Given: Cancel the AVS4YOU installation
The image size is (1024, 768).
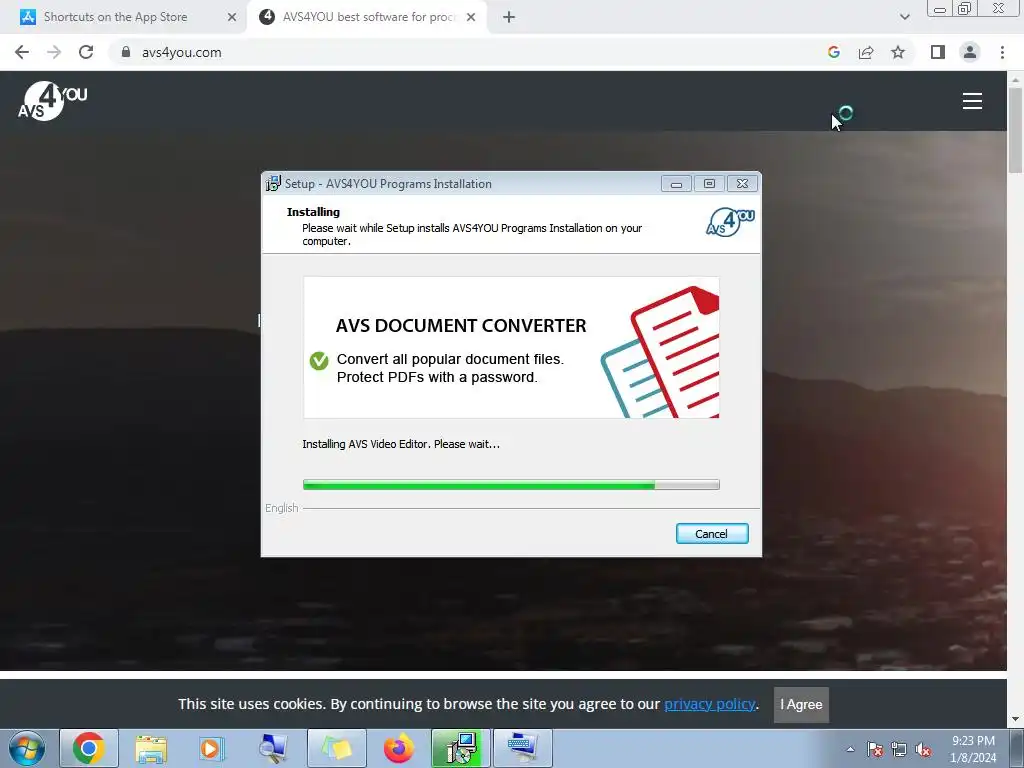Looking at the screenshot, I should point(712,534).
